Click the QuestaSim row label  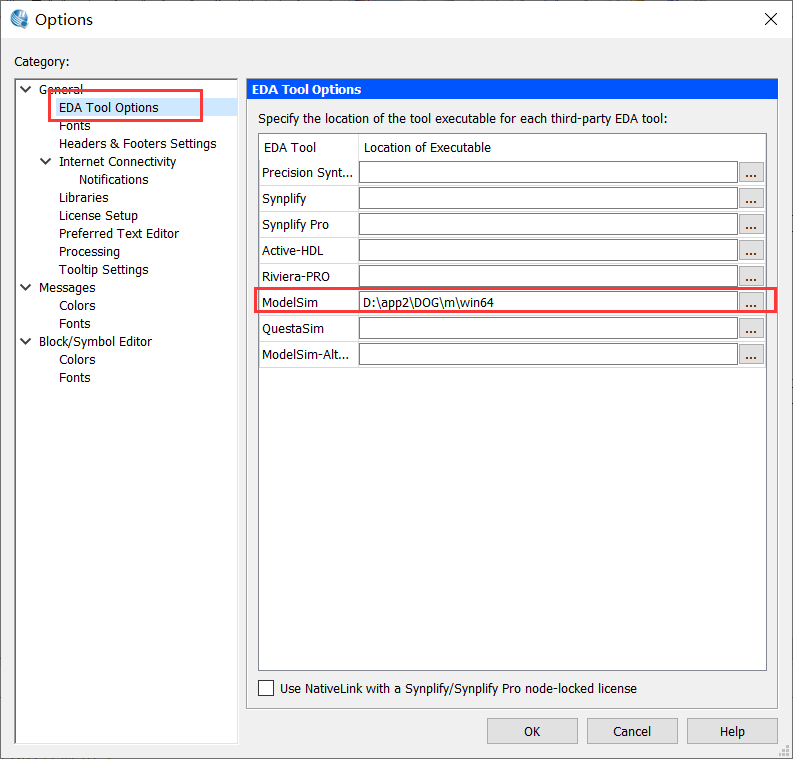pyautogui.click(x=293, y=329)
